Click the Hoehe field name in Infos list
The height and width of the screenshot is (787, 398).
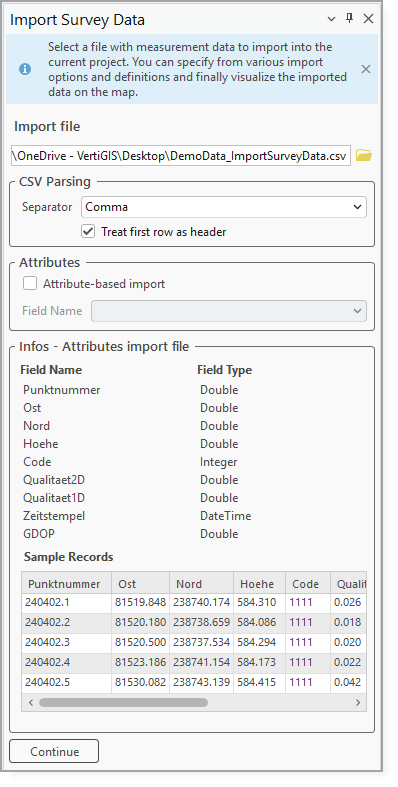pyautogui.click(x=40, y=444)
